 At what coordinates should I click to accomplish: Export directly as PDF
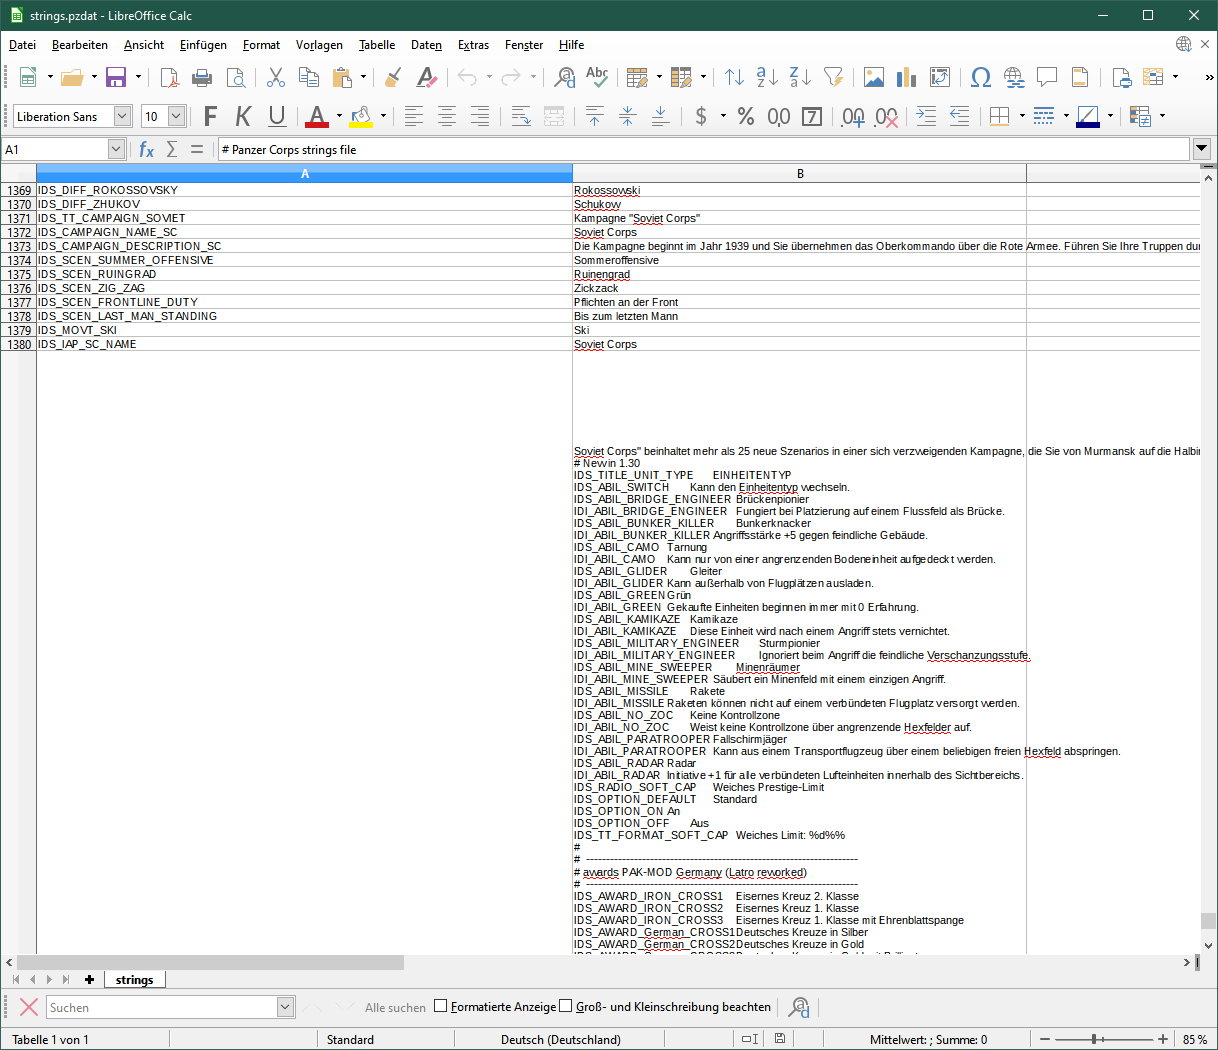170,77
